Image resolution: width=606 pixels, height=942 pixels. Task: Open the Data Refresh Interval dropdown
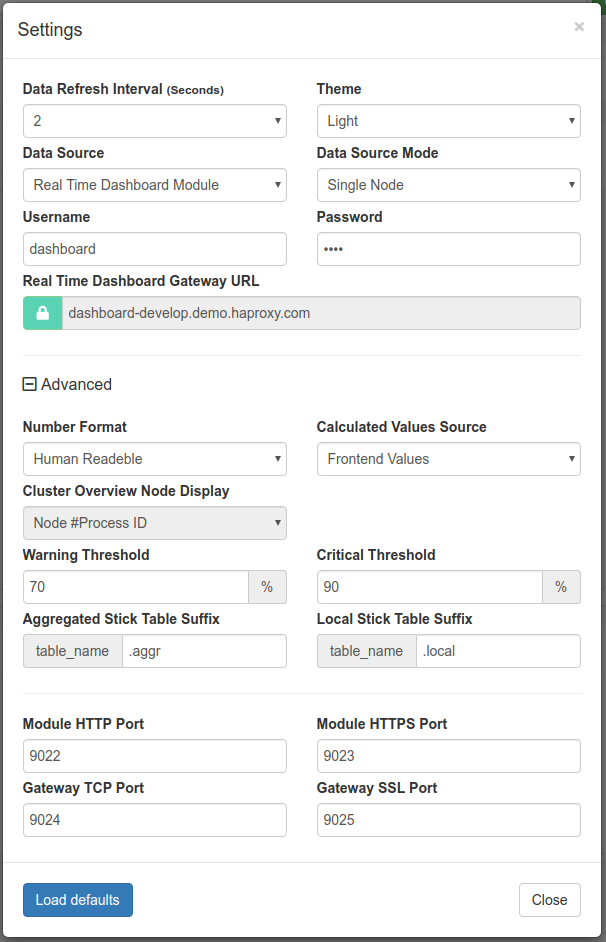[154, 121]
